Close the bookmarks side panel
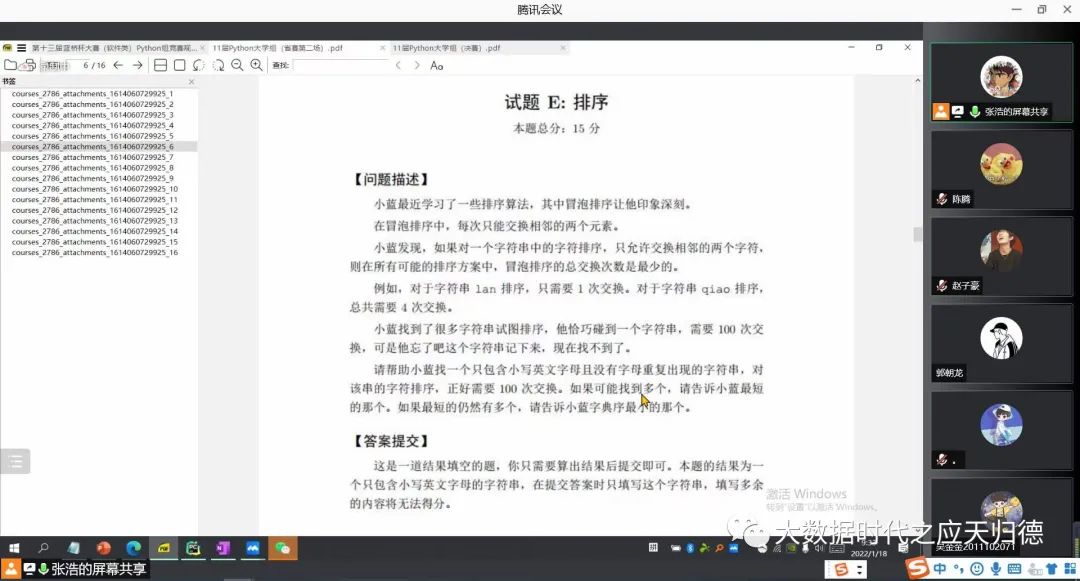The image size is (1080, 581). pos(192,81)
